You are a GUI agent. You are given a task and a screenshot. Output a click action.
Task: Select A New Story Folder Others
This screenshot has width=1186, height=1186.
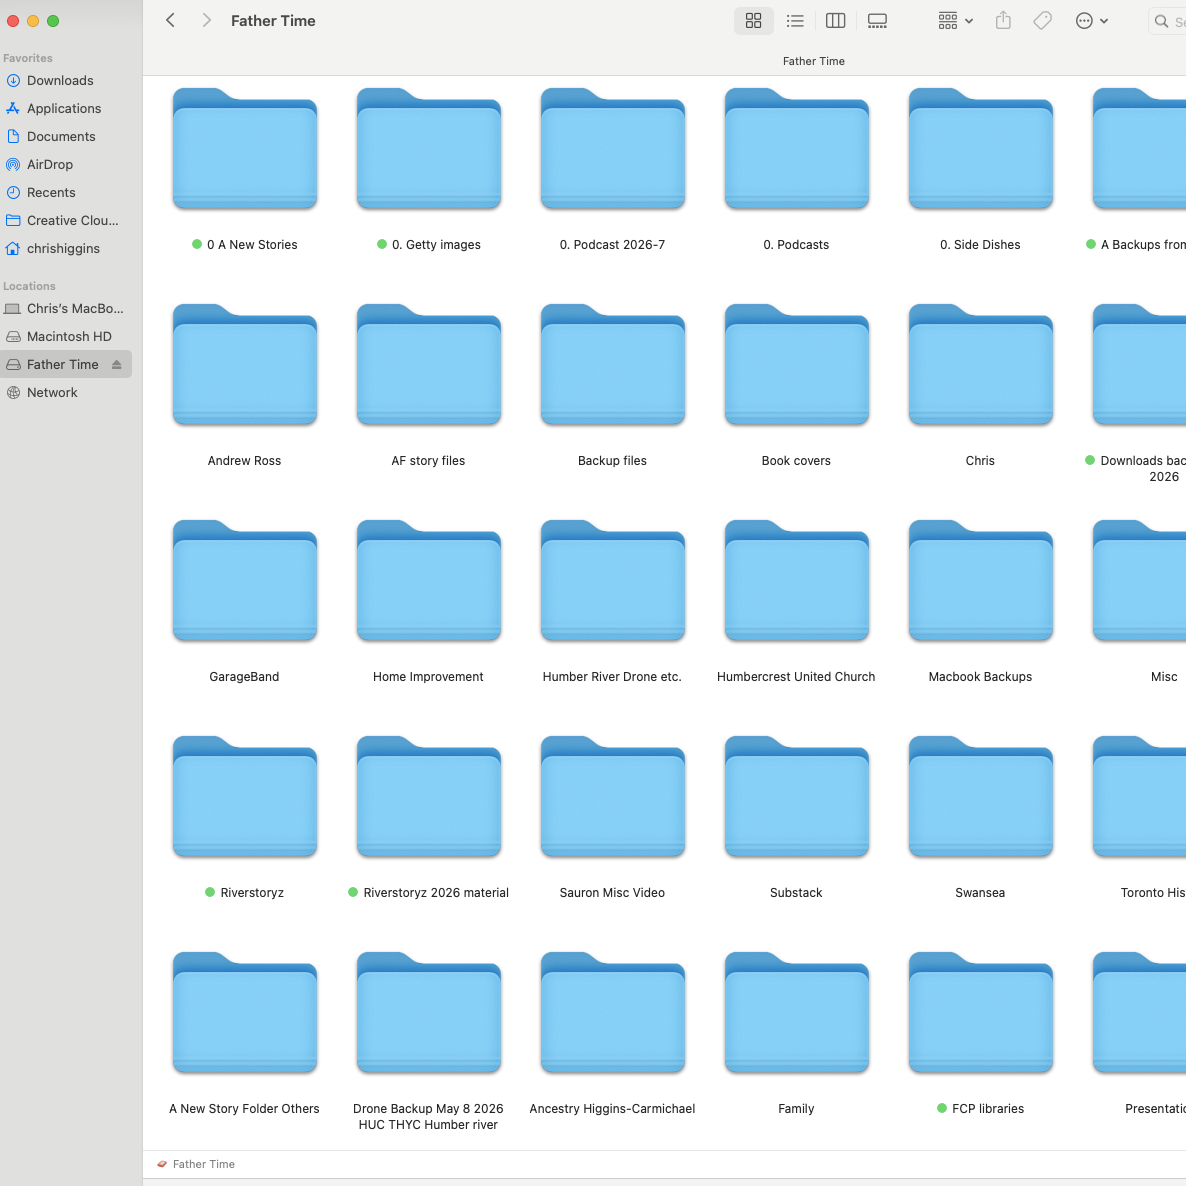coord(244,1012)
